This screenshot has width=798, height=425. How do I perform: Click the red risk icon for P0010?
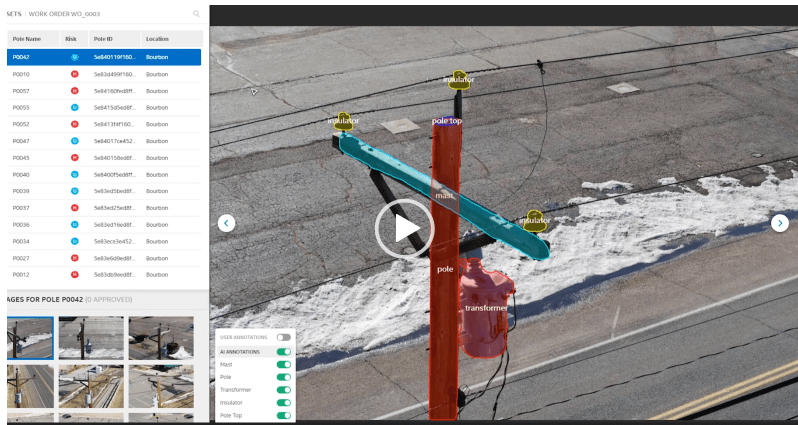click(x=74, y=74)
